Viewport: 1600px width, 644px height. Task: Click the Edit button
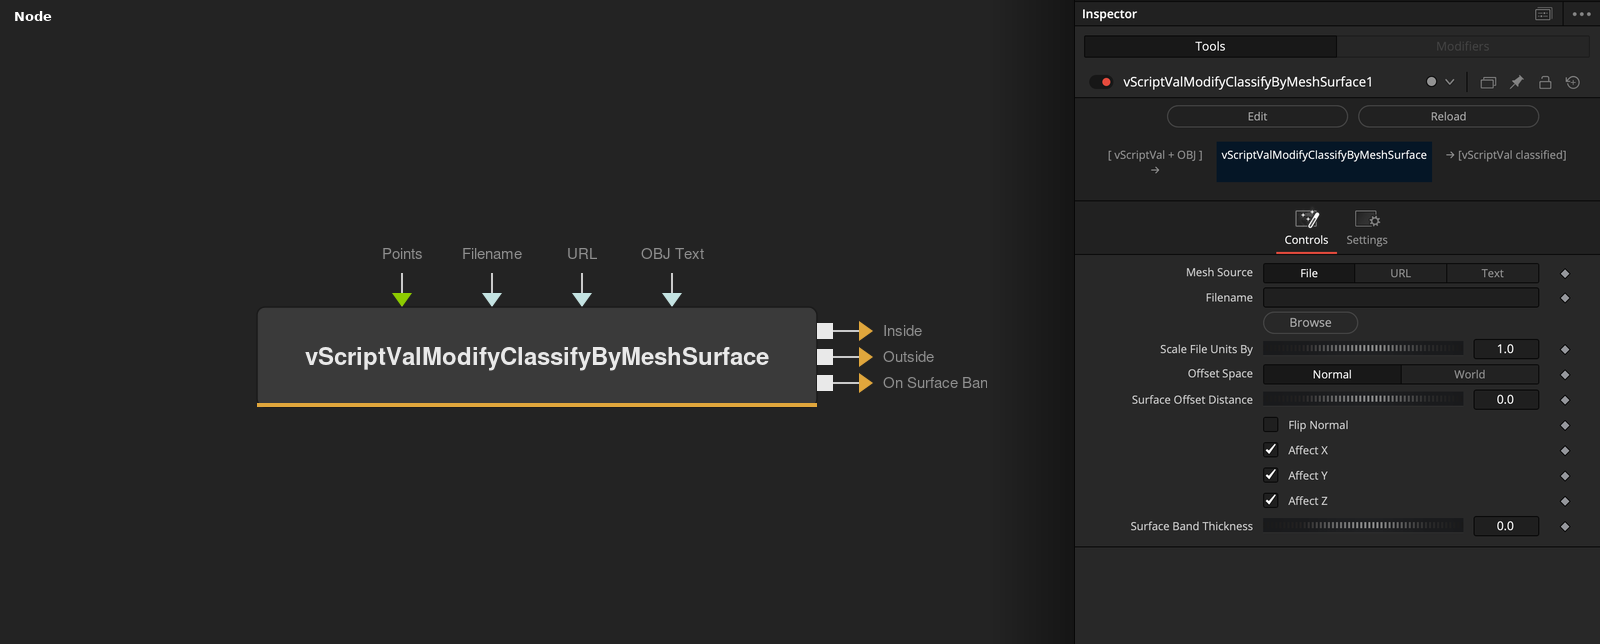click(x=1257, y=116)
